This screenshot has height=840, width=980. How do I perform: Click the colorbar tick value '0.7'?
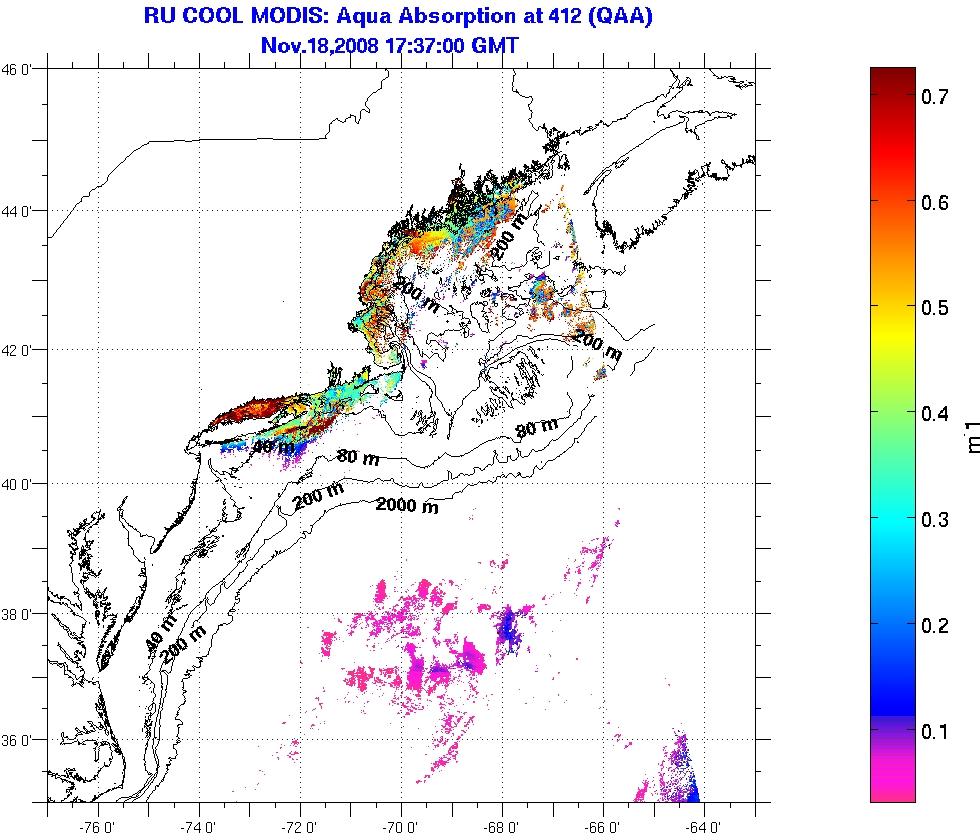[x=935, y=97]
